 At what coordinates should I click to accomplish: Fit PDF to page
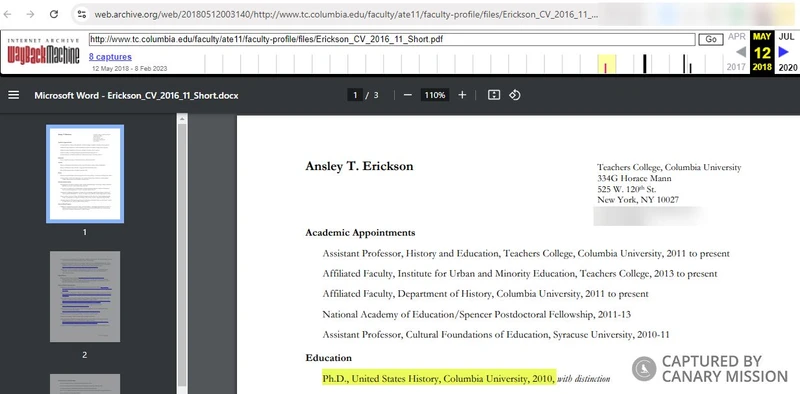[493, 95]
